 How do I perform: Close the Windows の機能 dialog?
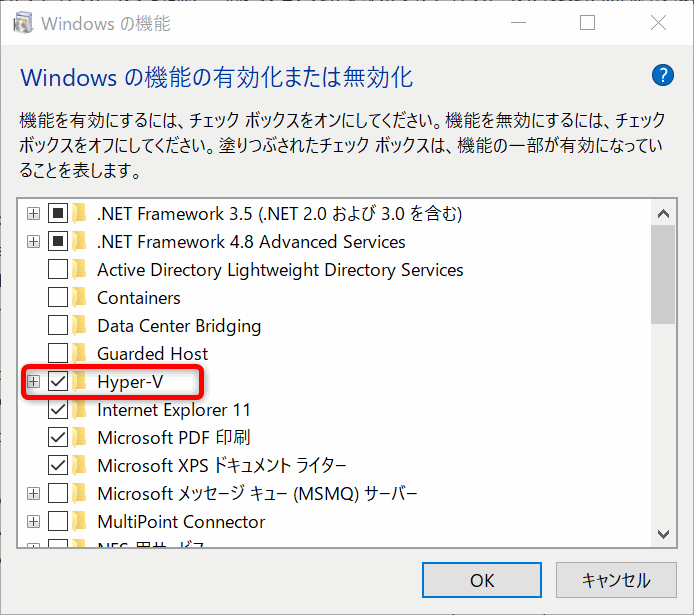[658, 23]
